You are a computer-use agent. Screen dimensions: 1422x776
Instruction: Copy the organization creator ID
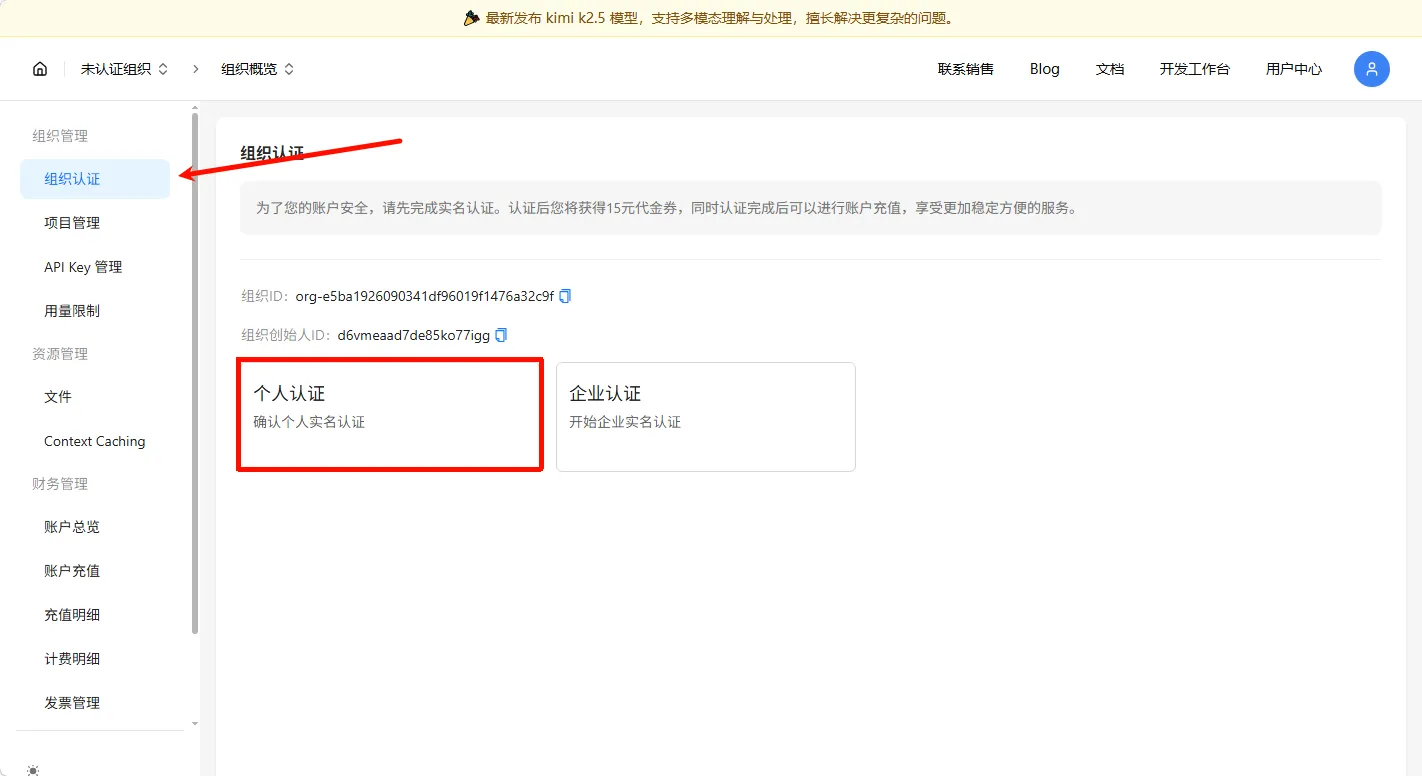click(502, 335)
